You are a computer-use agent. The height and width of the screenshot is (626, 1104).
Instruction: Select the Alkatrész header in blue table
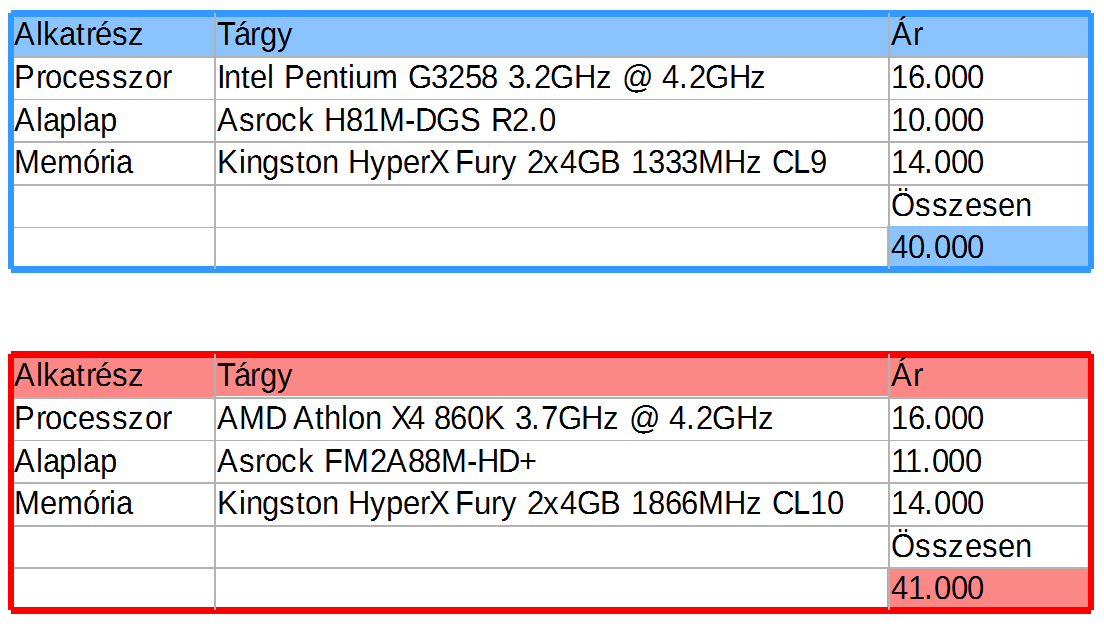click(x=79, y=35)
